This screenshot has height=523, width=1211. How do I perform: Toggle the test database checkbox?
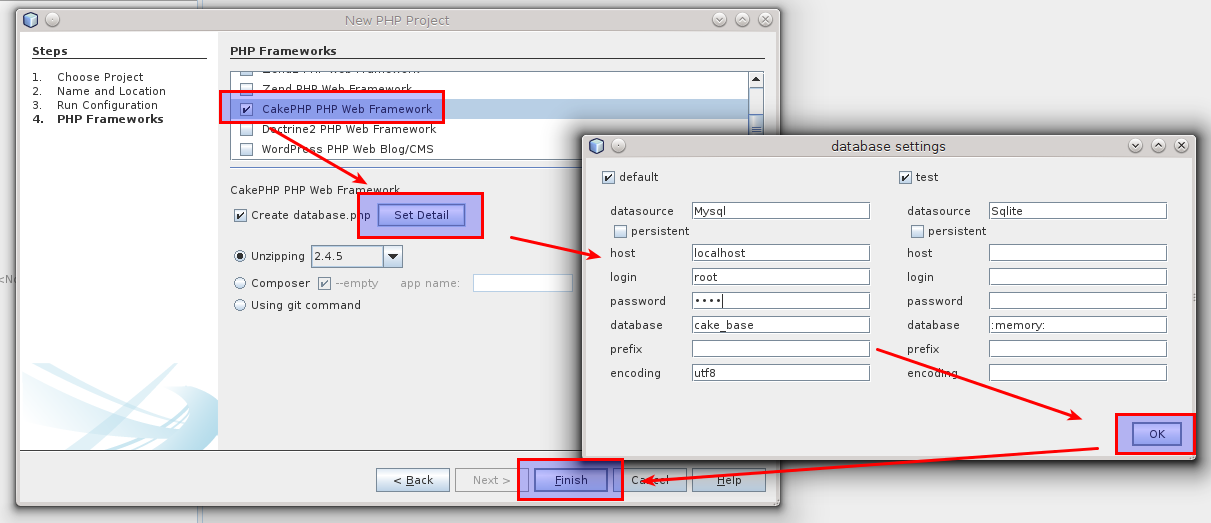point(905,177)
